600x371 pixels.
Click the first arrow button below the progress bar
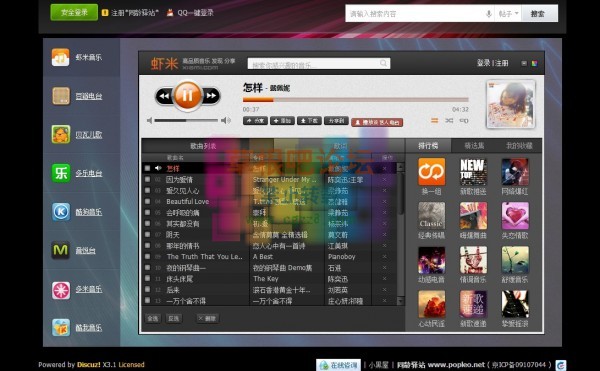(x=255, y=121)
